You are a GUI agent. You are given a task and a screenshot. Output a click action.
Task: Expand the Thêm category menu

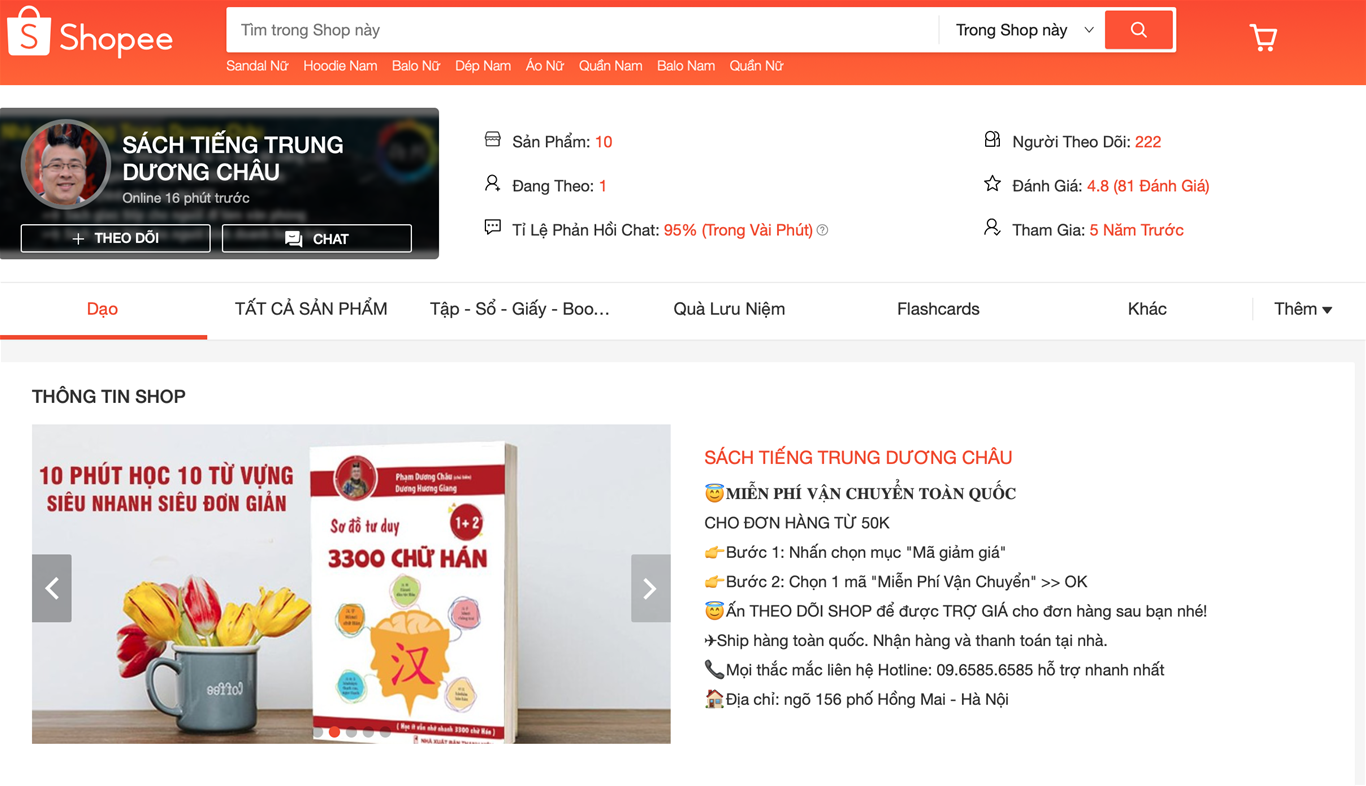(x=1303, y=309)
